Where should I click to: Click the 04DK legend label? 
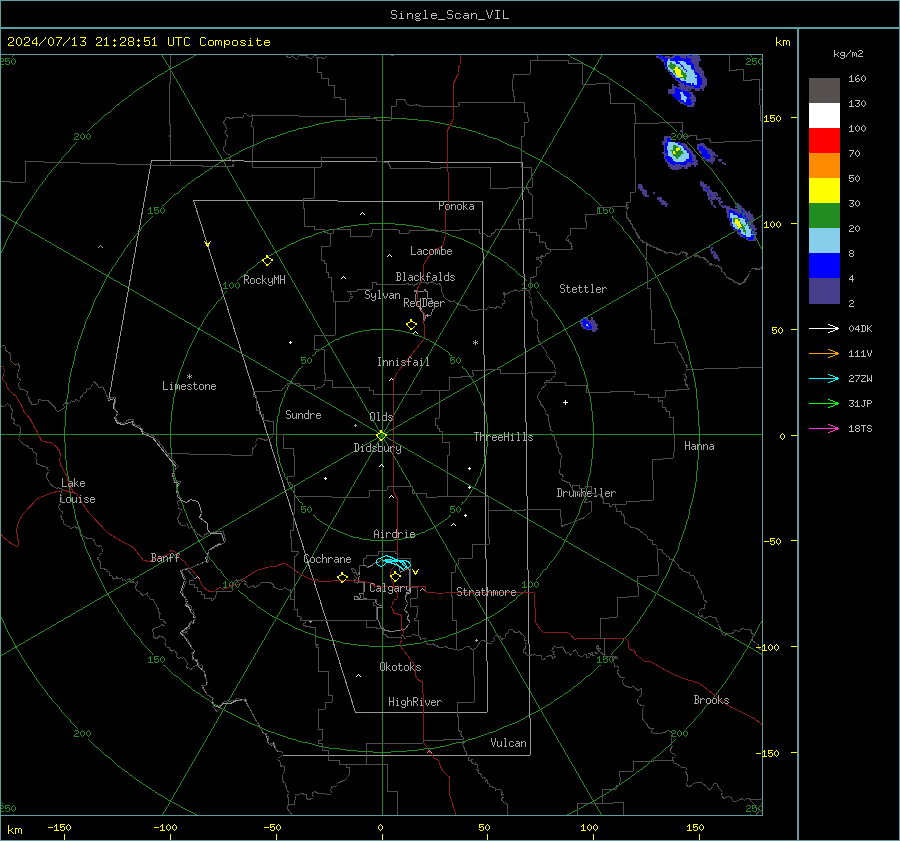(x=860, y=328)
